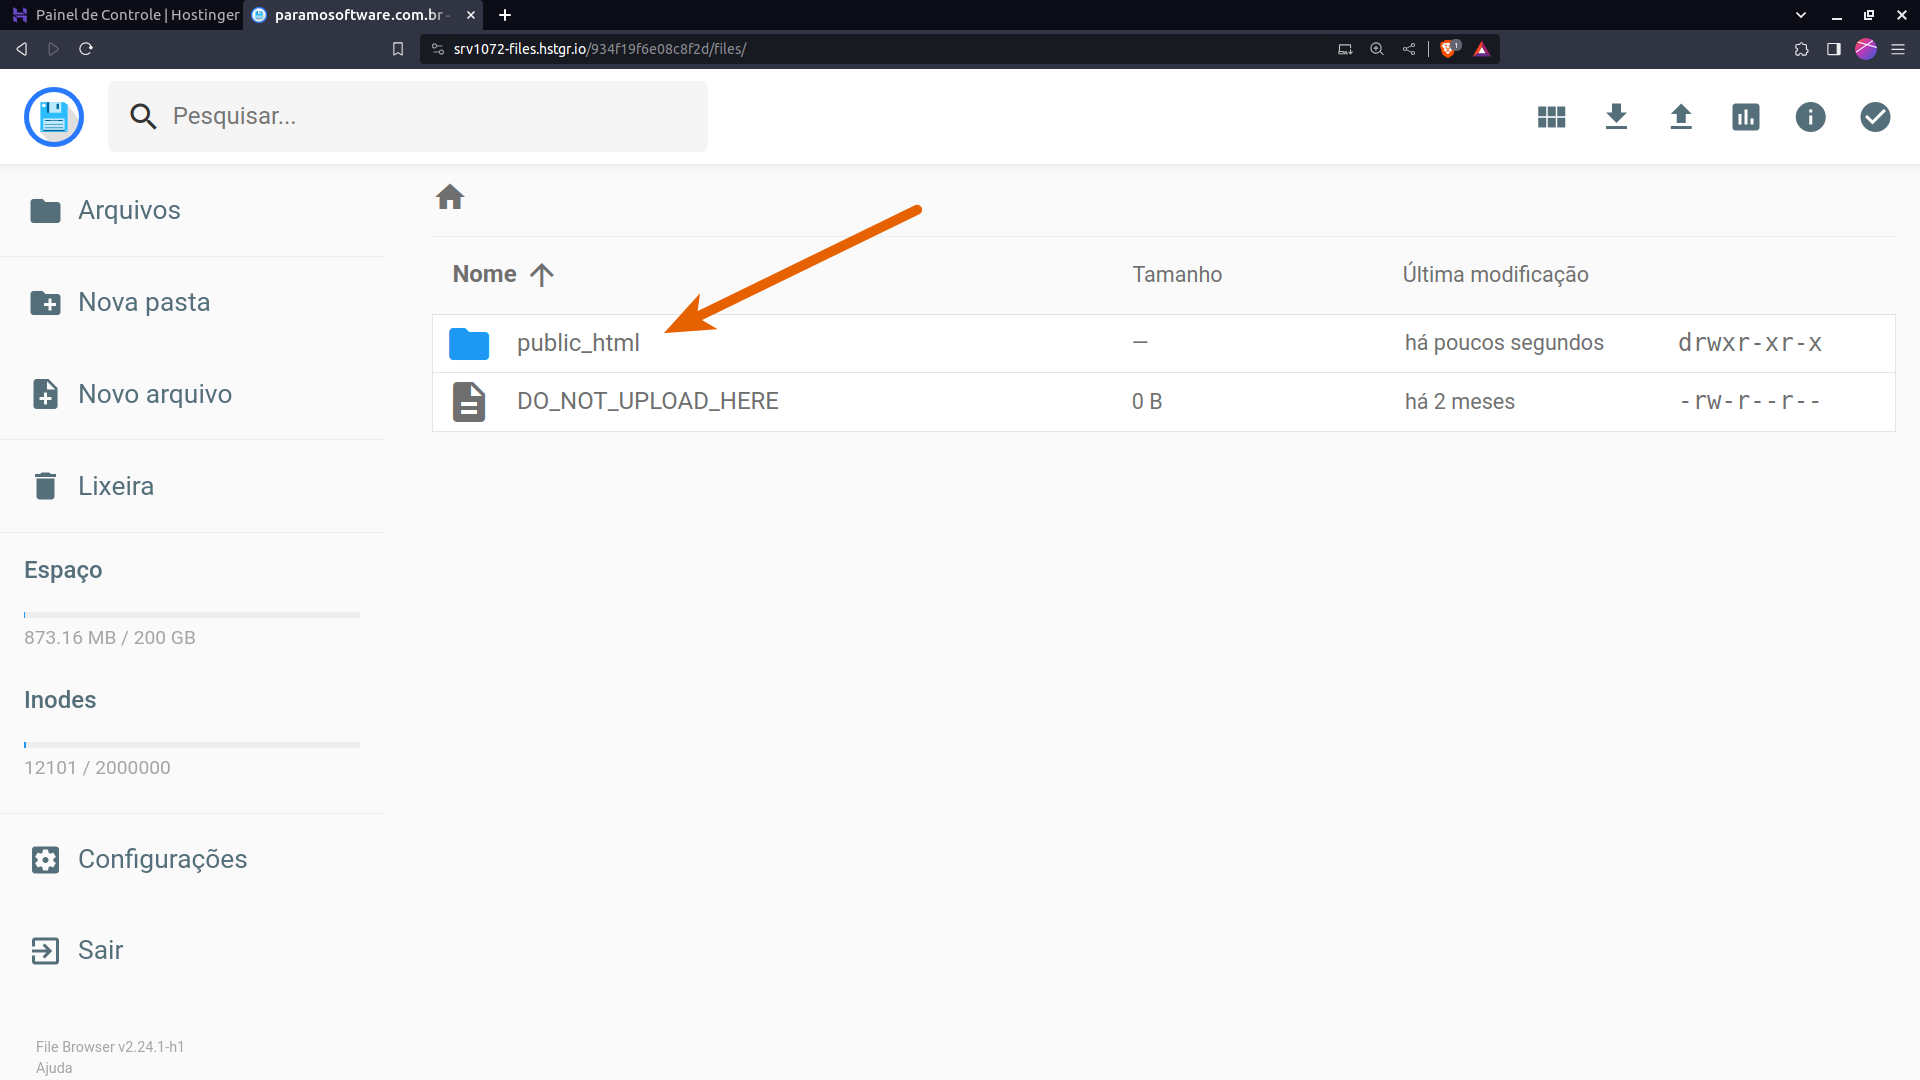Open the browser hamburger menu
This screenshot has width=1920, height=1080.
coord(1898,49)
